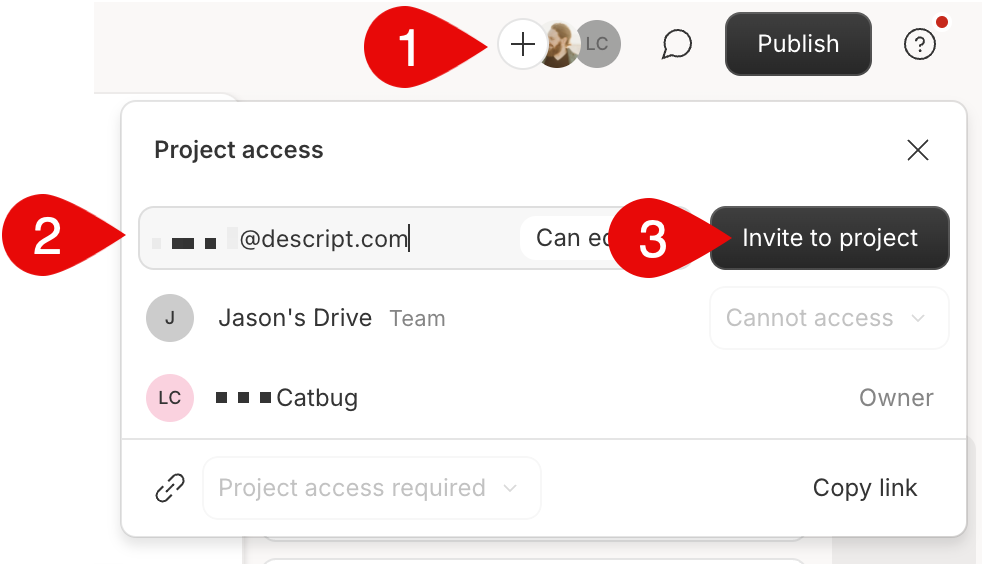This screenshot has height=564, width=982.
Task: Open the comments speech bubble icon
Action: [x=677, y=44]
